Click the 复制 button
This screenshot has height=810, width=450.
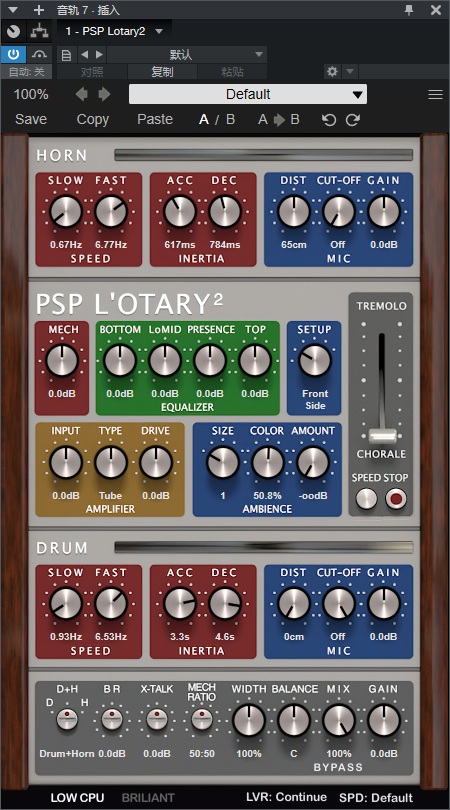click(162, 72)
